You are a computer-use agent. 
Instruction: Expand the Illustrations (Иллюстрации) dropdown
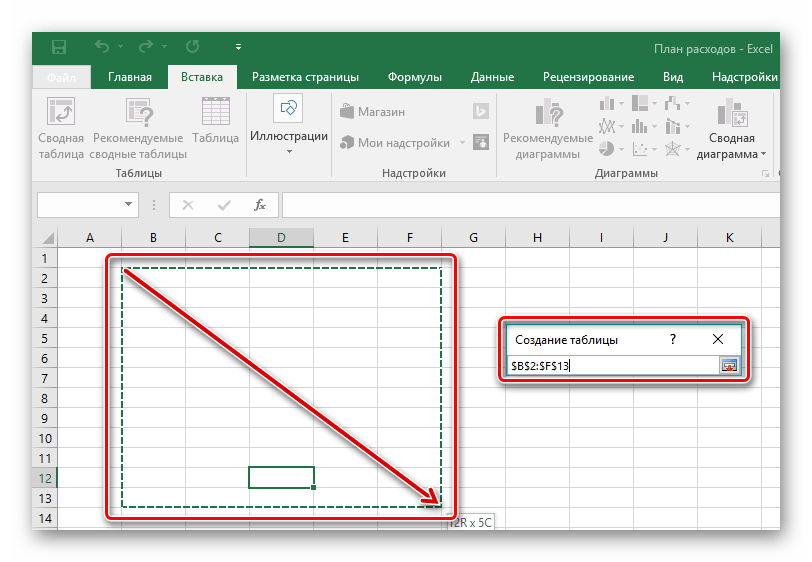point(289,152)
